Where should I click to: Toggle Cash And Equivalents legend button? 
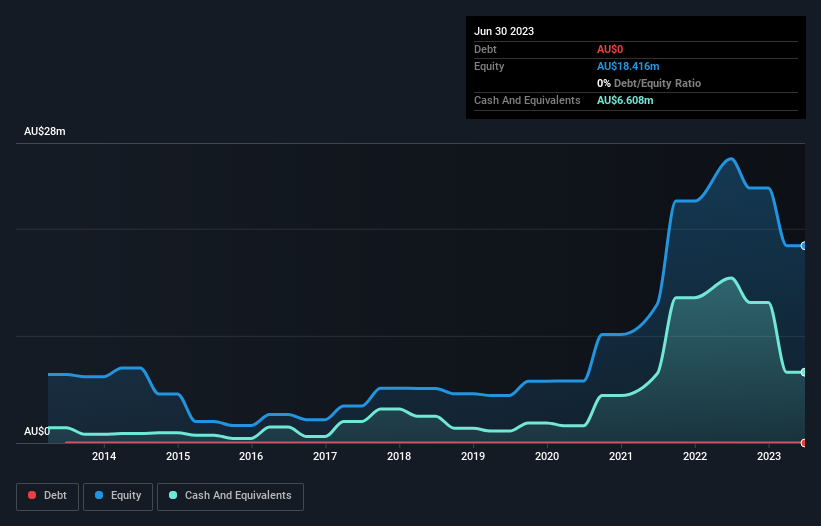230,496
